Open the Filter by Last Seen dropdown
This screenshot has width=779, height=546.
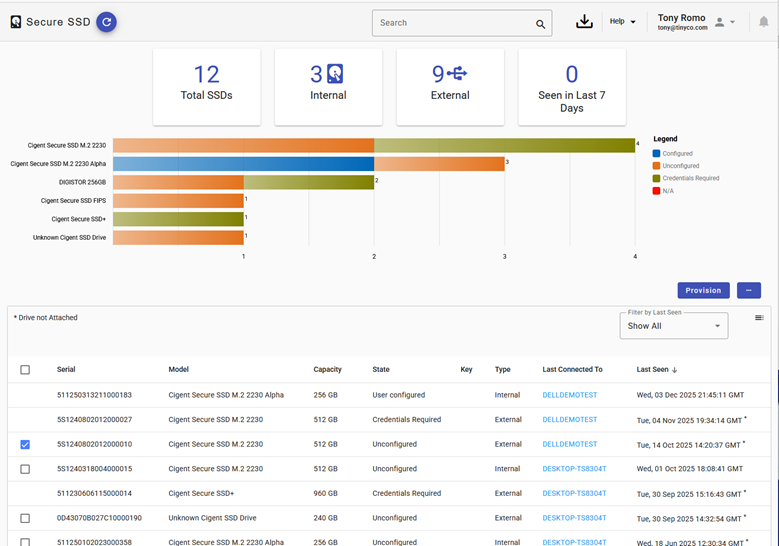674,326
